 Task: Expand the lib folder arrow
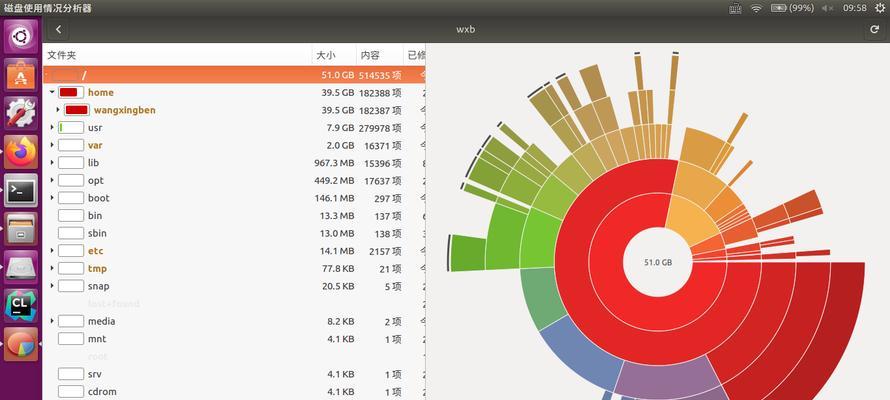52,163
